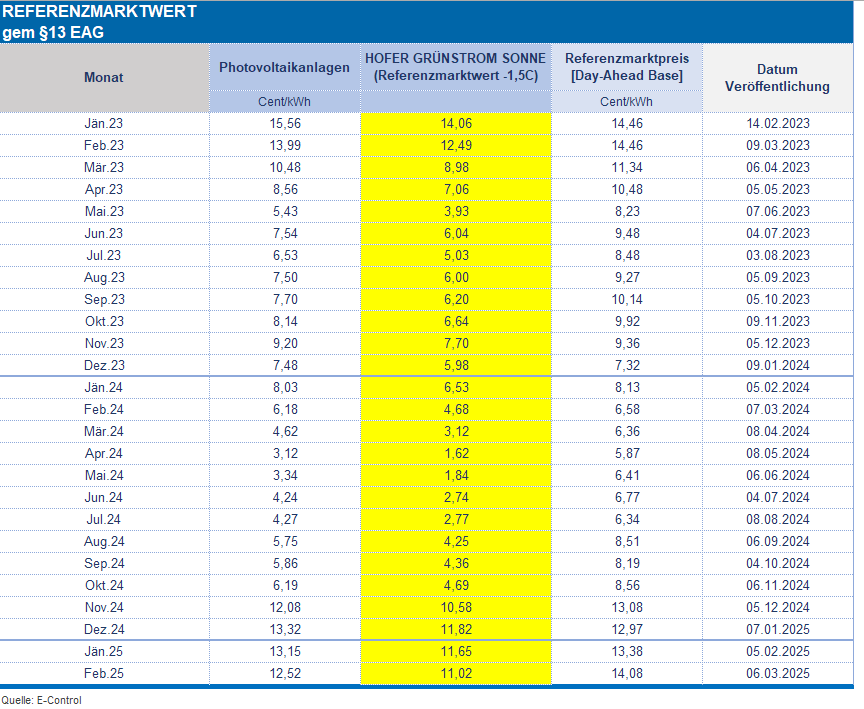The image size is (864, 709).
Task: Select the Datum Veröffentlichung column header
Action: pos(777,78)
